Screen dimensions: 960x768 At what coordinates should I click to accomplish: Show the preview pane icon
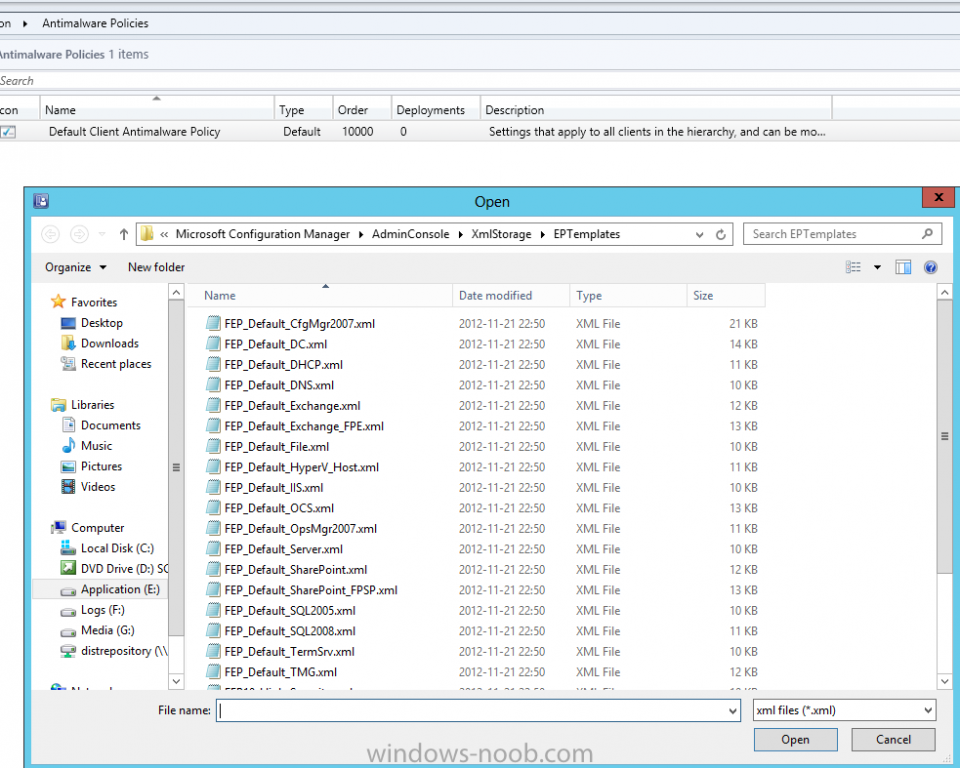[903, 267]
